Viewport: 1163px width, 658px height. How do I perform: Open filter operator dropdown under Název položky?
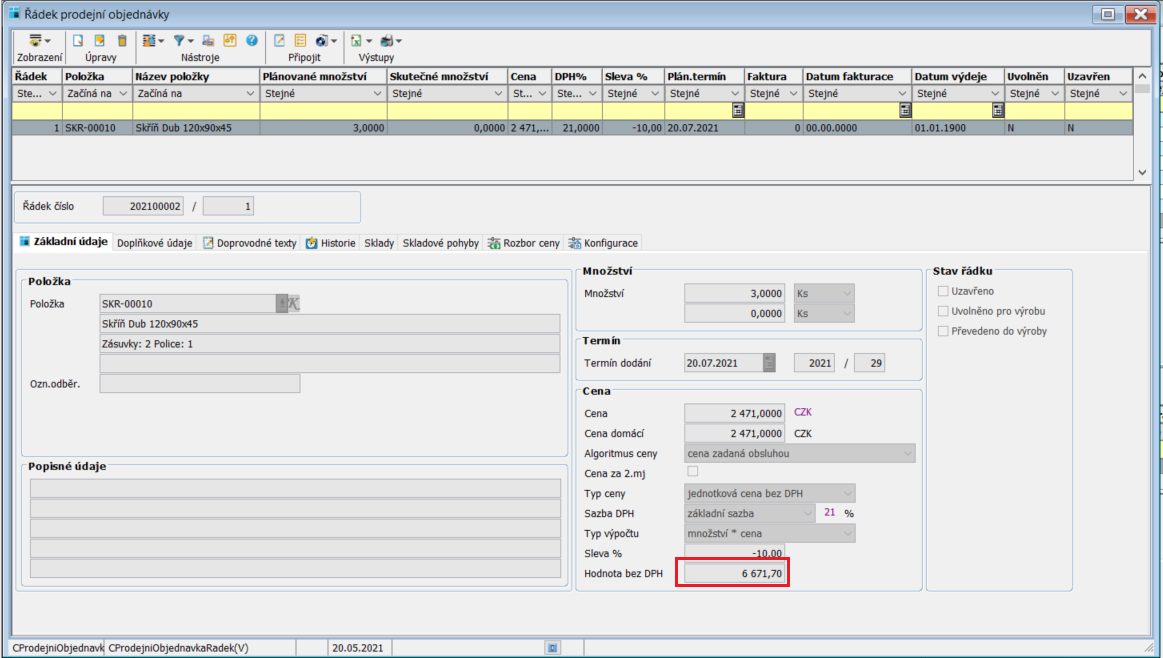tap(250, 94)
